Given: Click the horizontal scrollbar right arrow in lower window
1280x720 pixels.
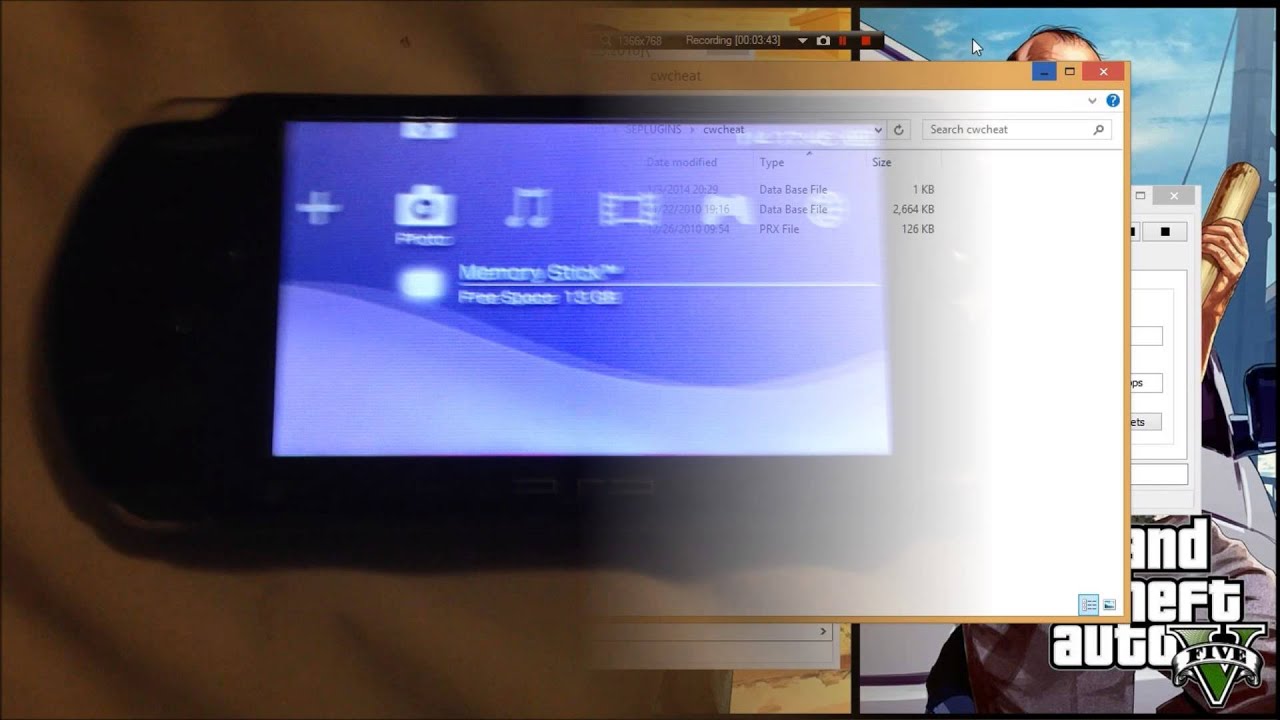Looking at the screenshot, I should click(824, 632).
